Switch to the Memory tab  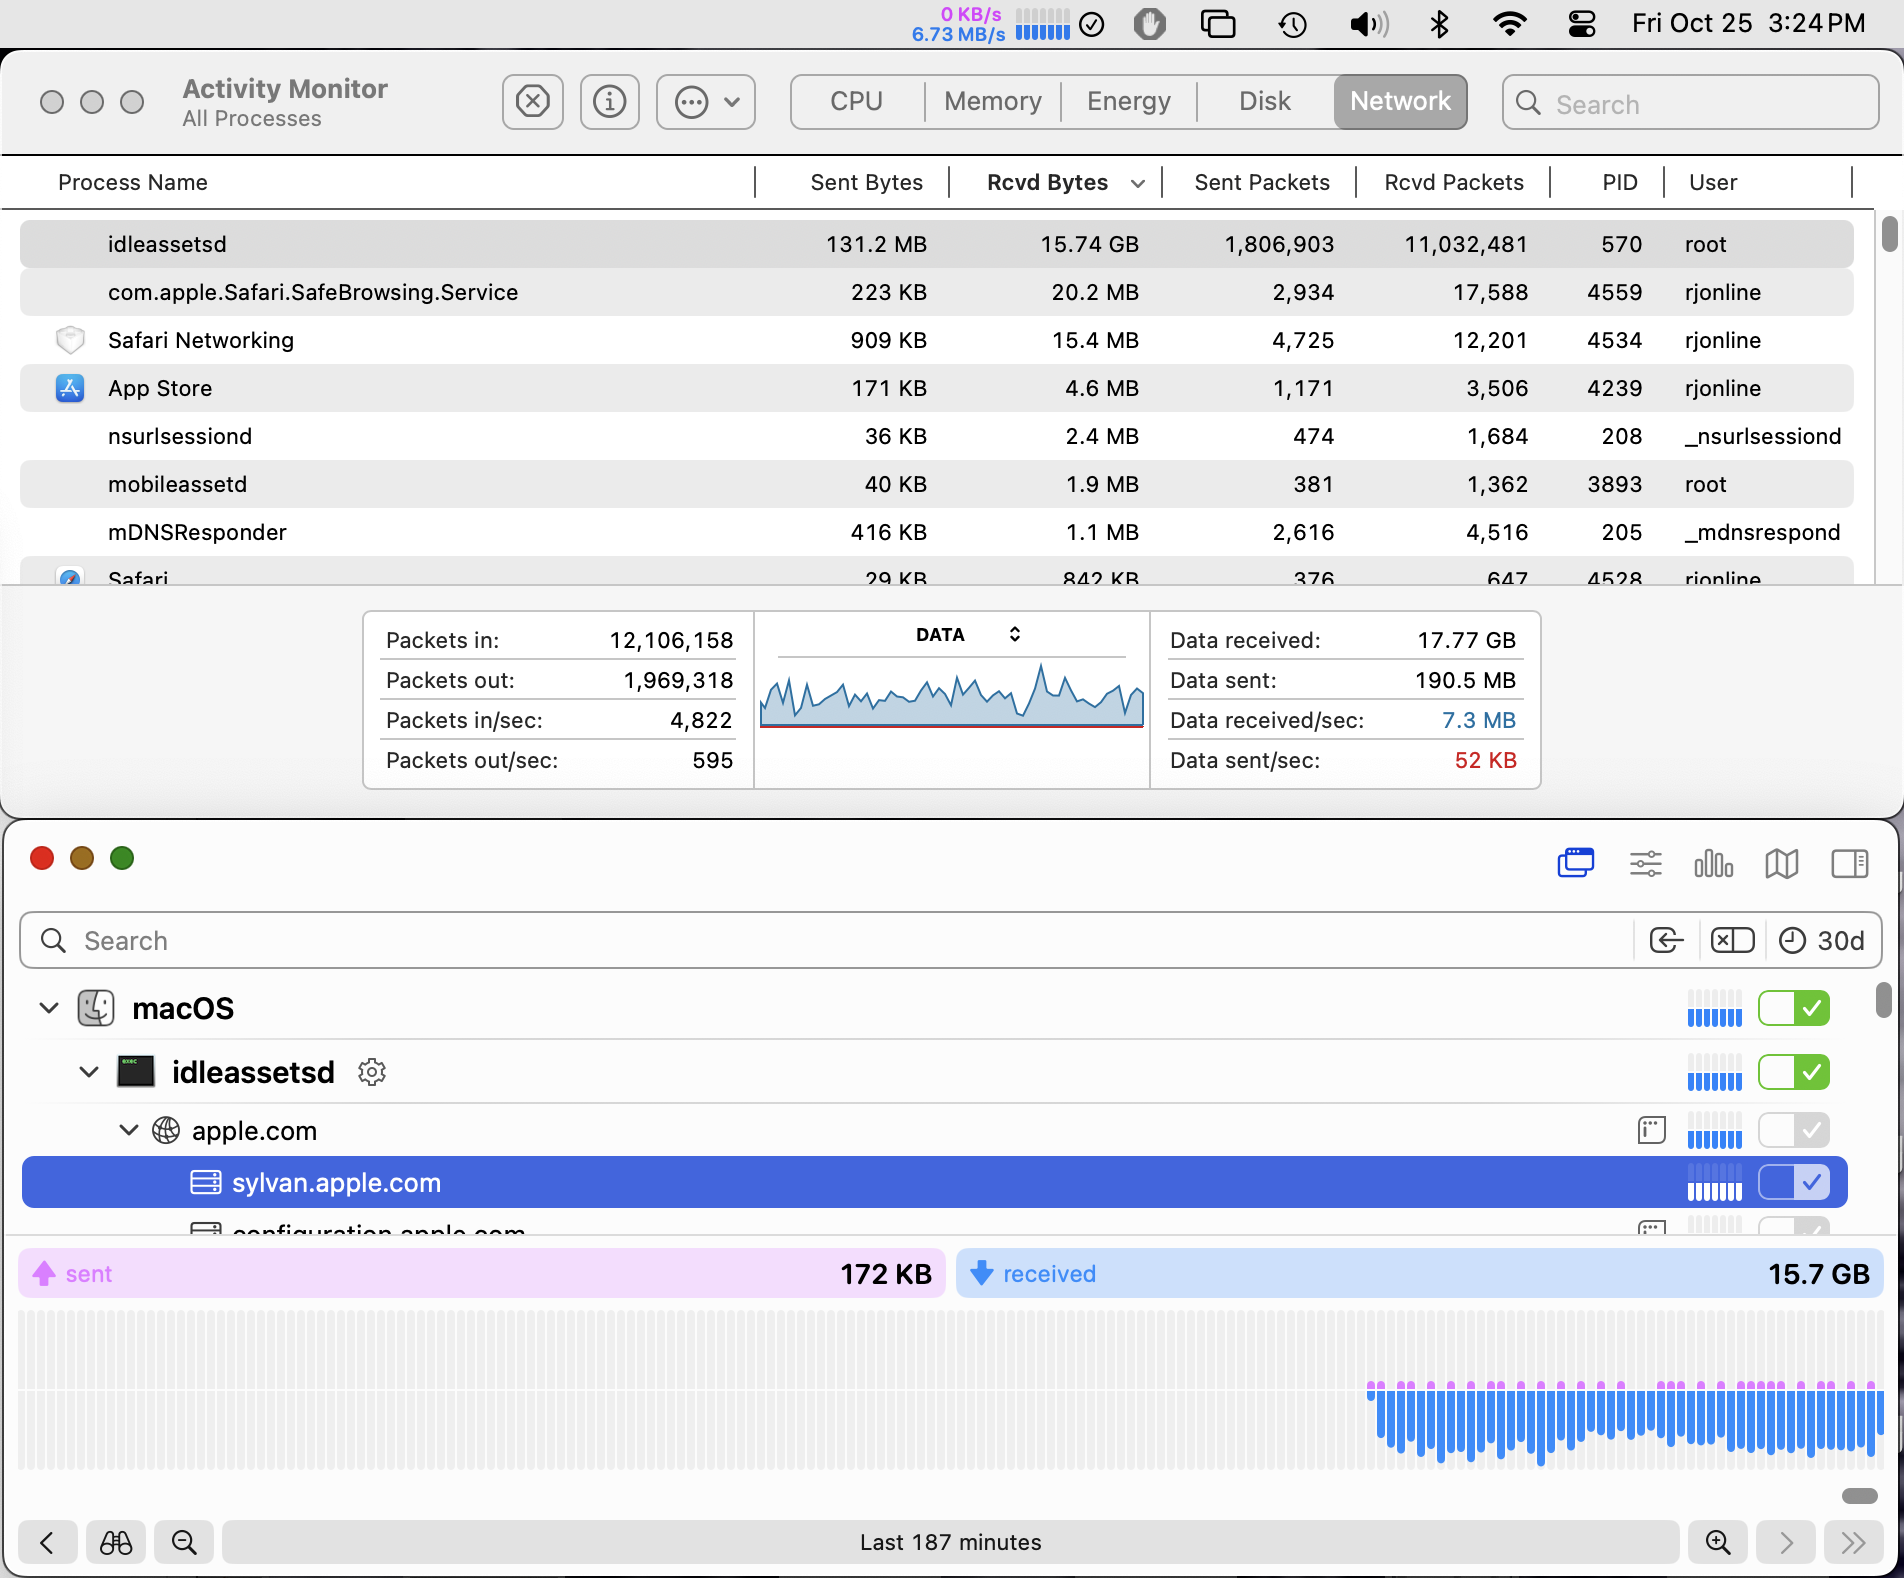(992, 102)
